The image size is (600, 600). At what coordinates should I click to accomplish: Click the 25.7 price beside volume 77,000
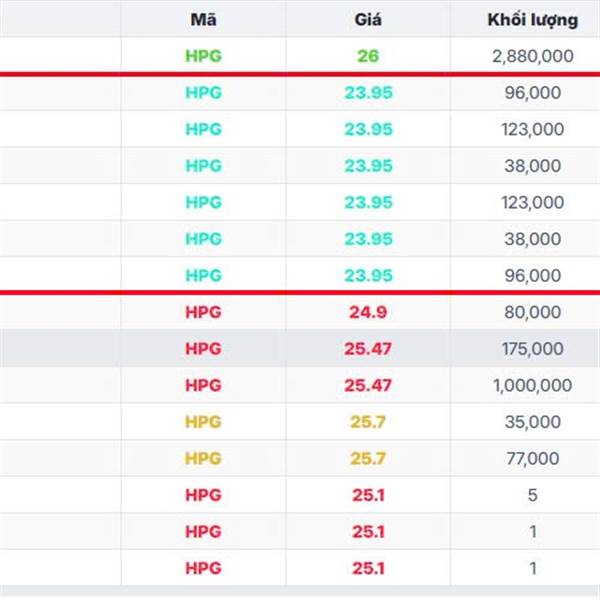click(368, 458)
